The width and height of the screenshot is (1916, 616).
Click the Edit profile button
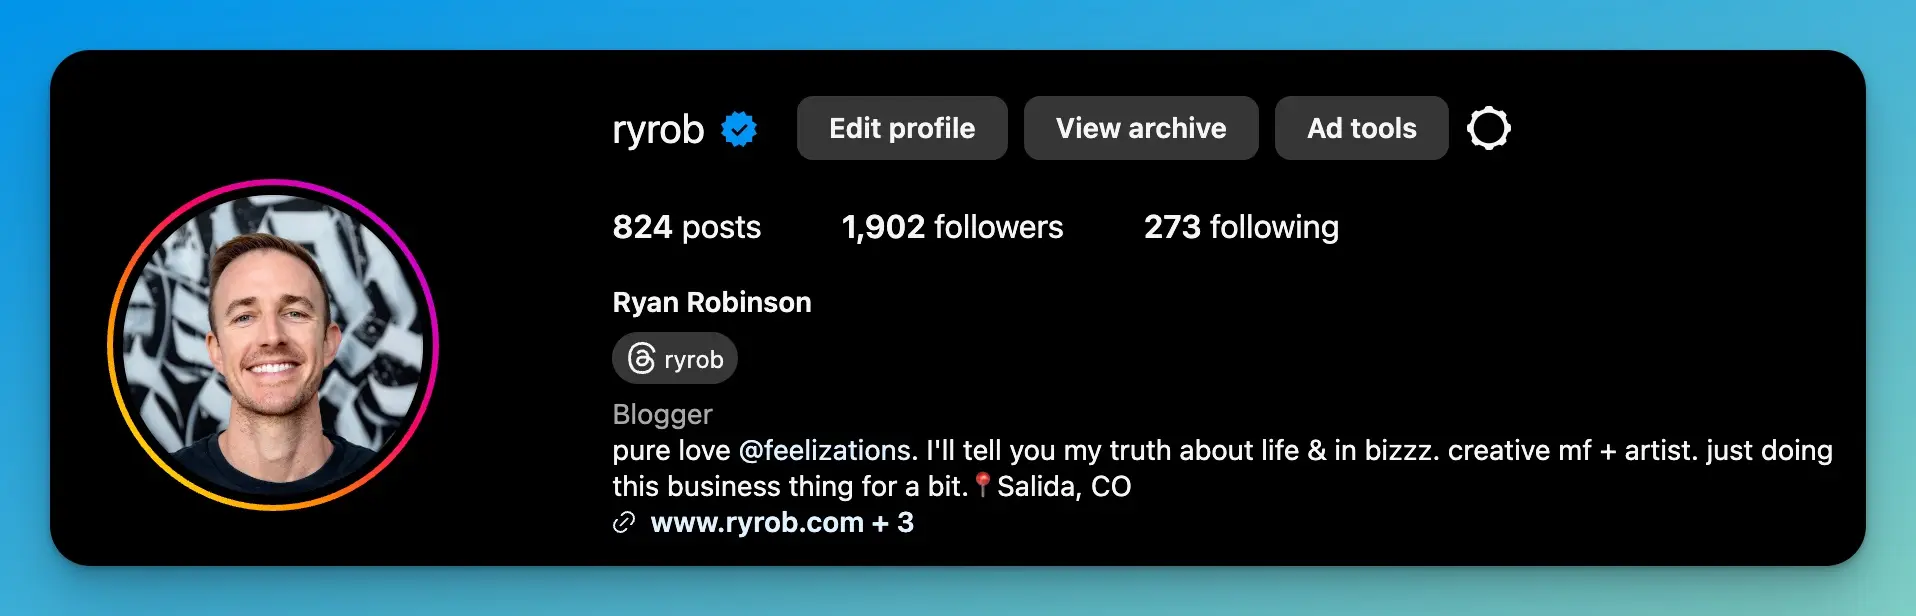click(x=902, y=128)
